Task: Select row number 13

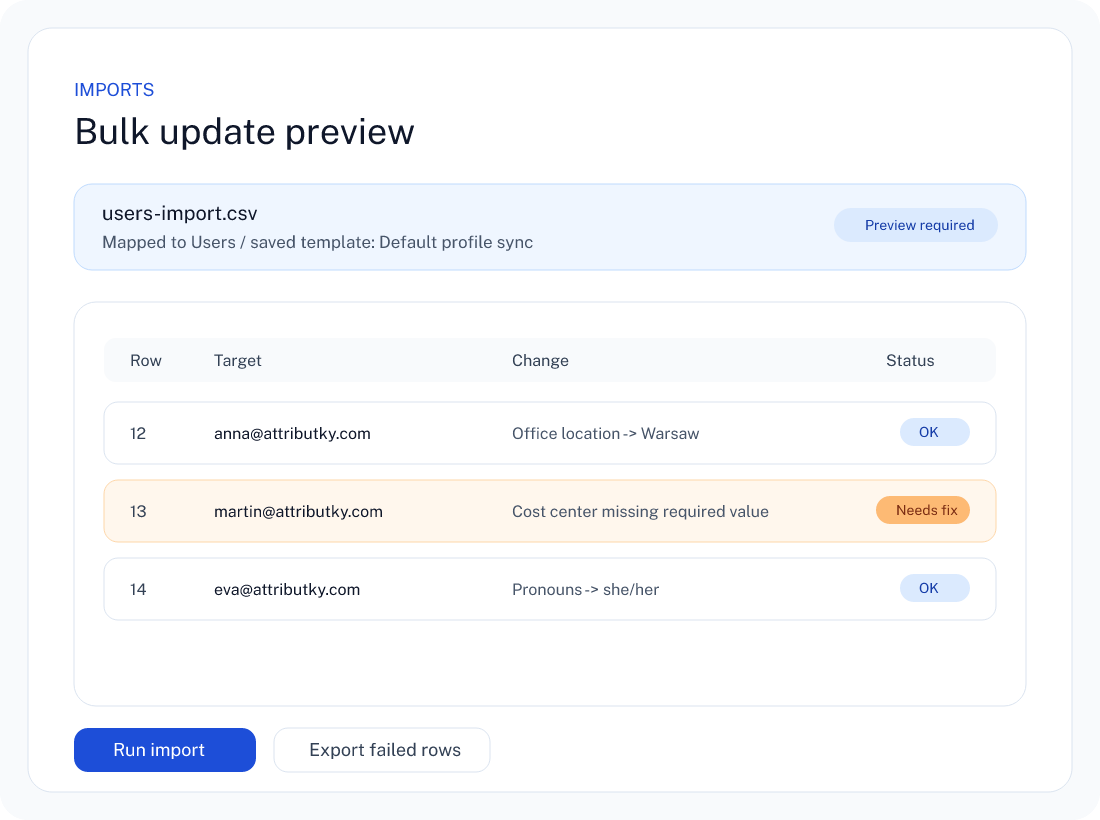Action: 138,511
